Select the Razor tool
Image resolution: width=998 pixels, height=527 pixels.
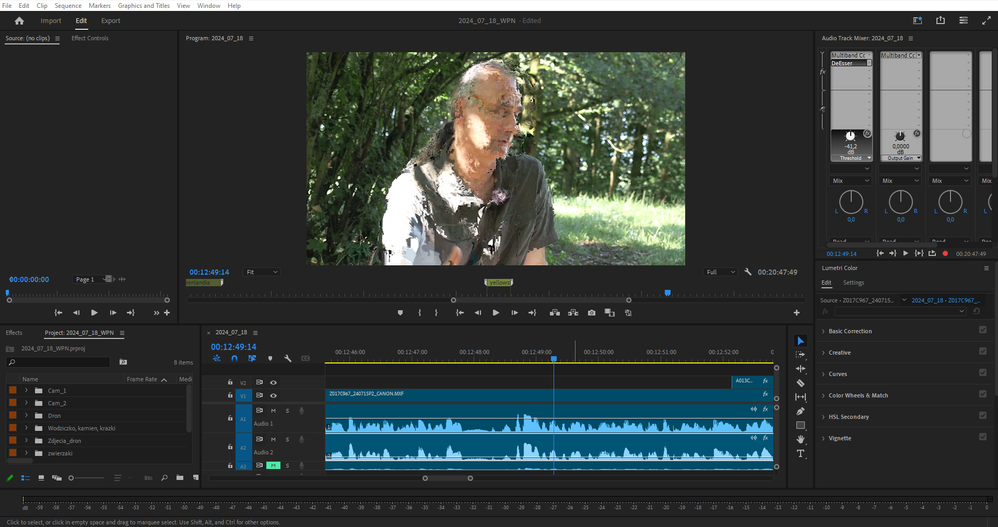pyautogui.click(x=801, y=383)
